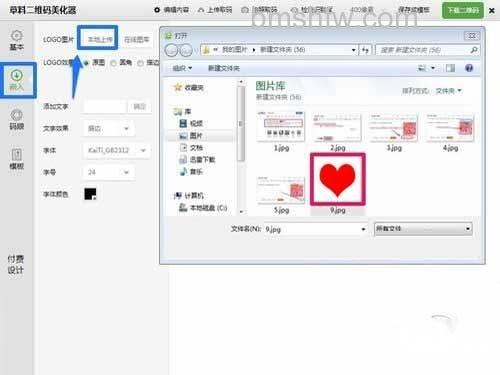
Task: Toggle the preview pane icon
Action: [x=450, y=68]
